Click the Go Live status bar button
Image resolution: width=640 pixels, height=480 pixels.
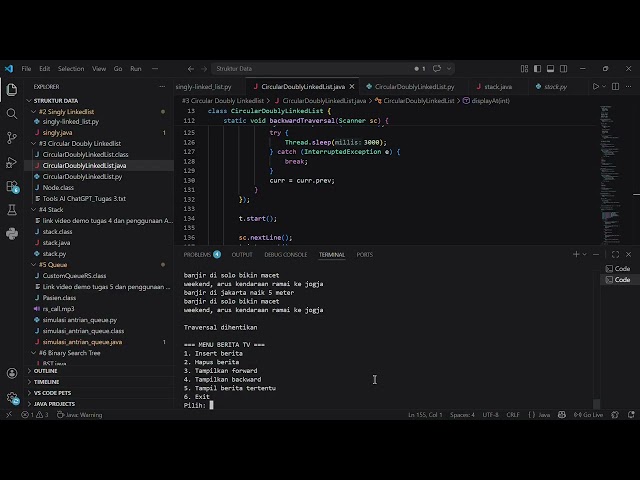pyautogui.click(x=589, y=415)
